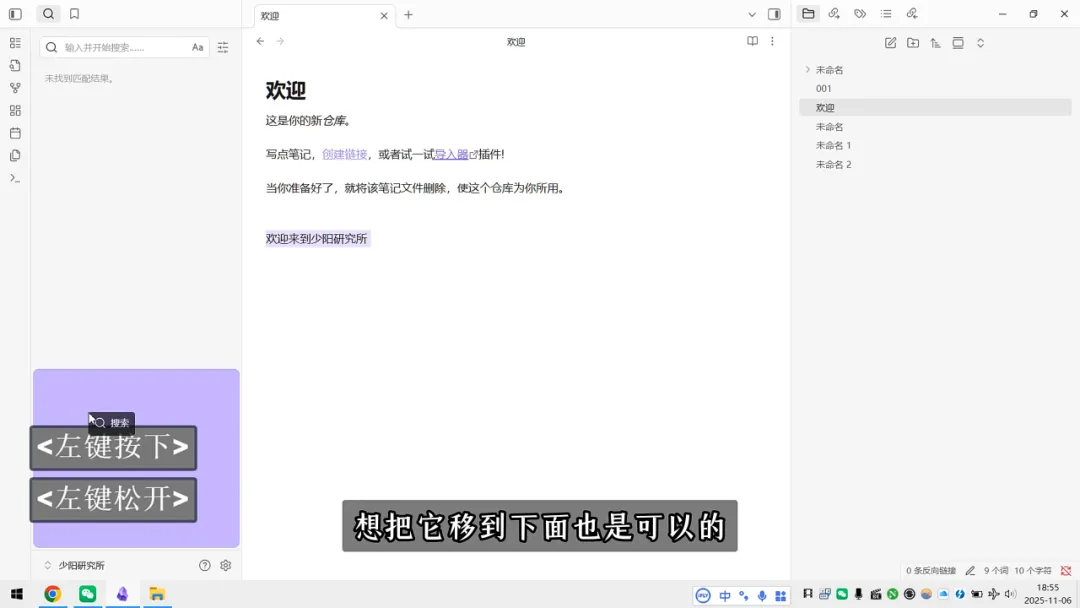The height and width of the screenshot is (608, 1080).
Task: Toggle reading view on the 欢迎 note
Action: click(x=751, y=41)
